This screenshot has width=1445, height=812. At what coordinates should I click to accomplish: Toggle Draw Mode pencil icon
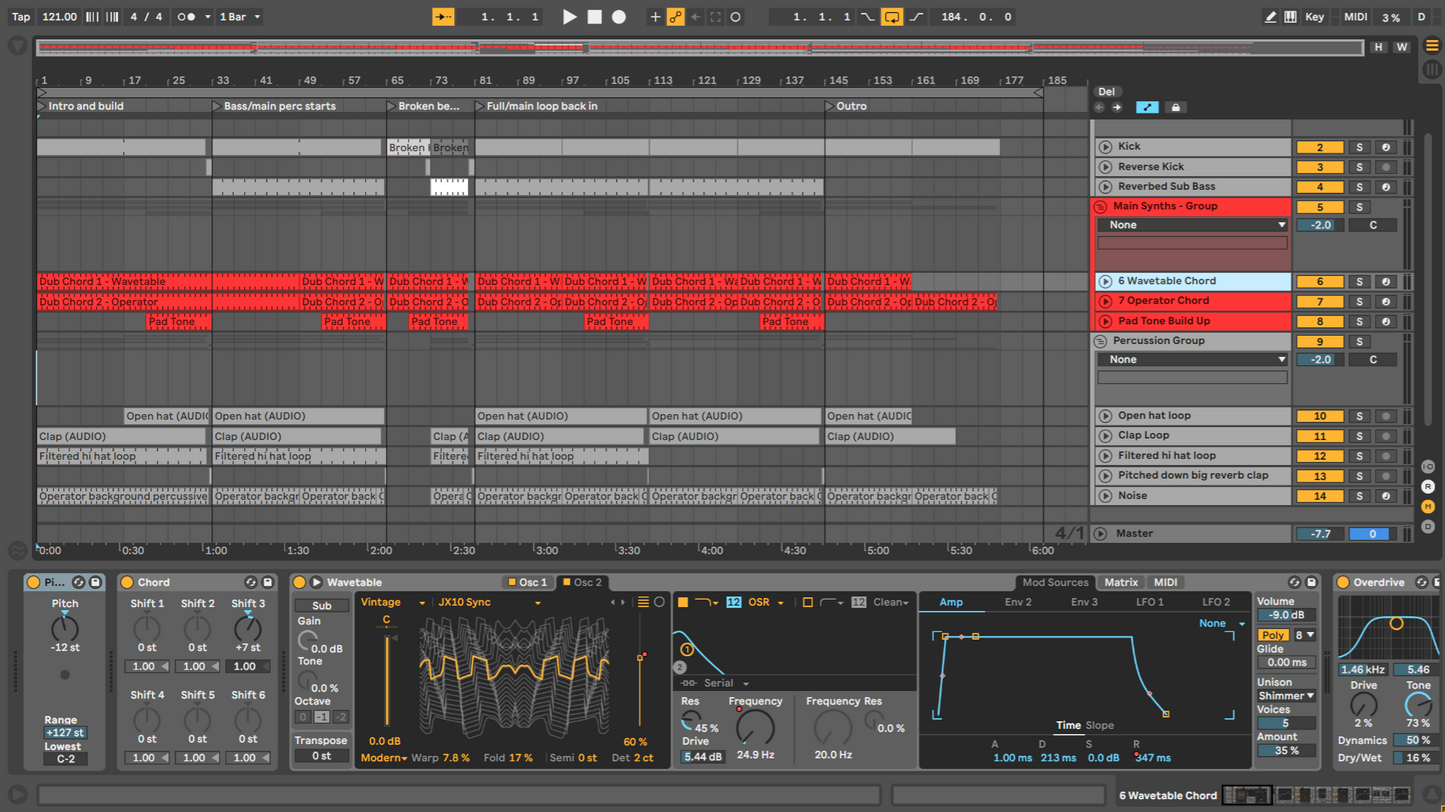[x=1270, y=17]
